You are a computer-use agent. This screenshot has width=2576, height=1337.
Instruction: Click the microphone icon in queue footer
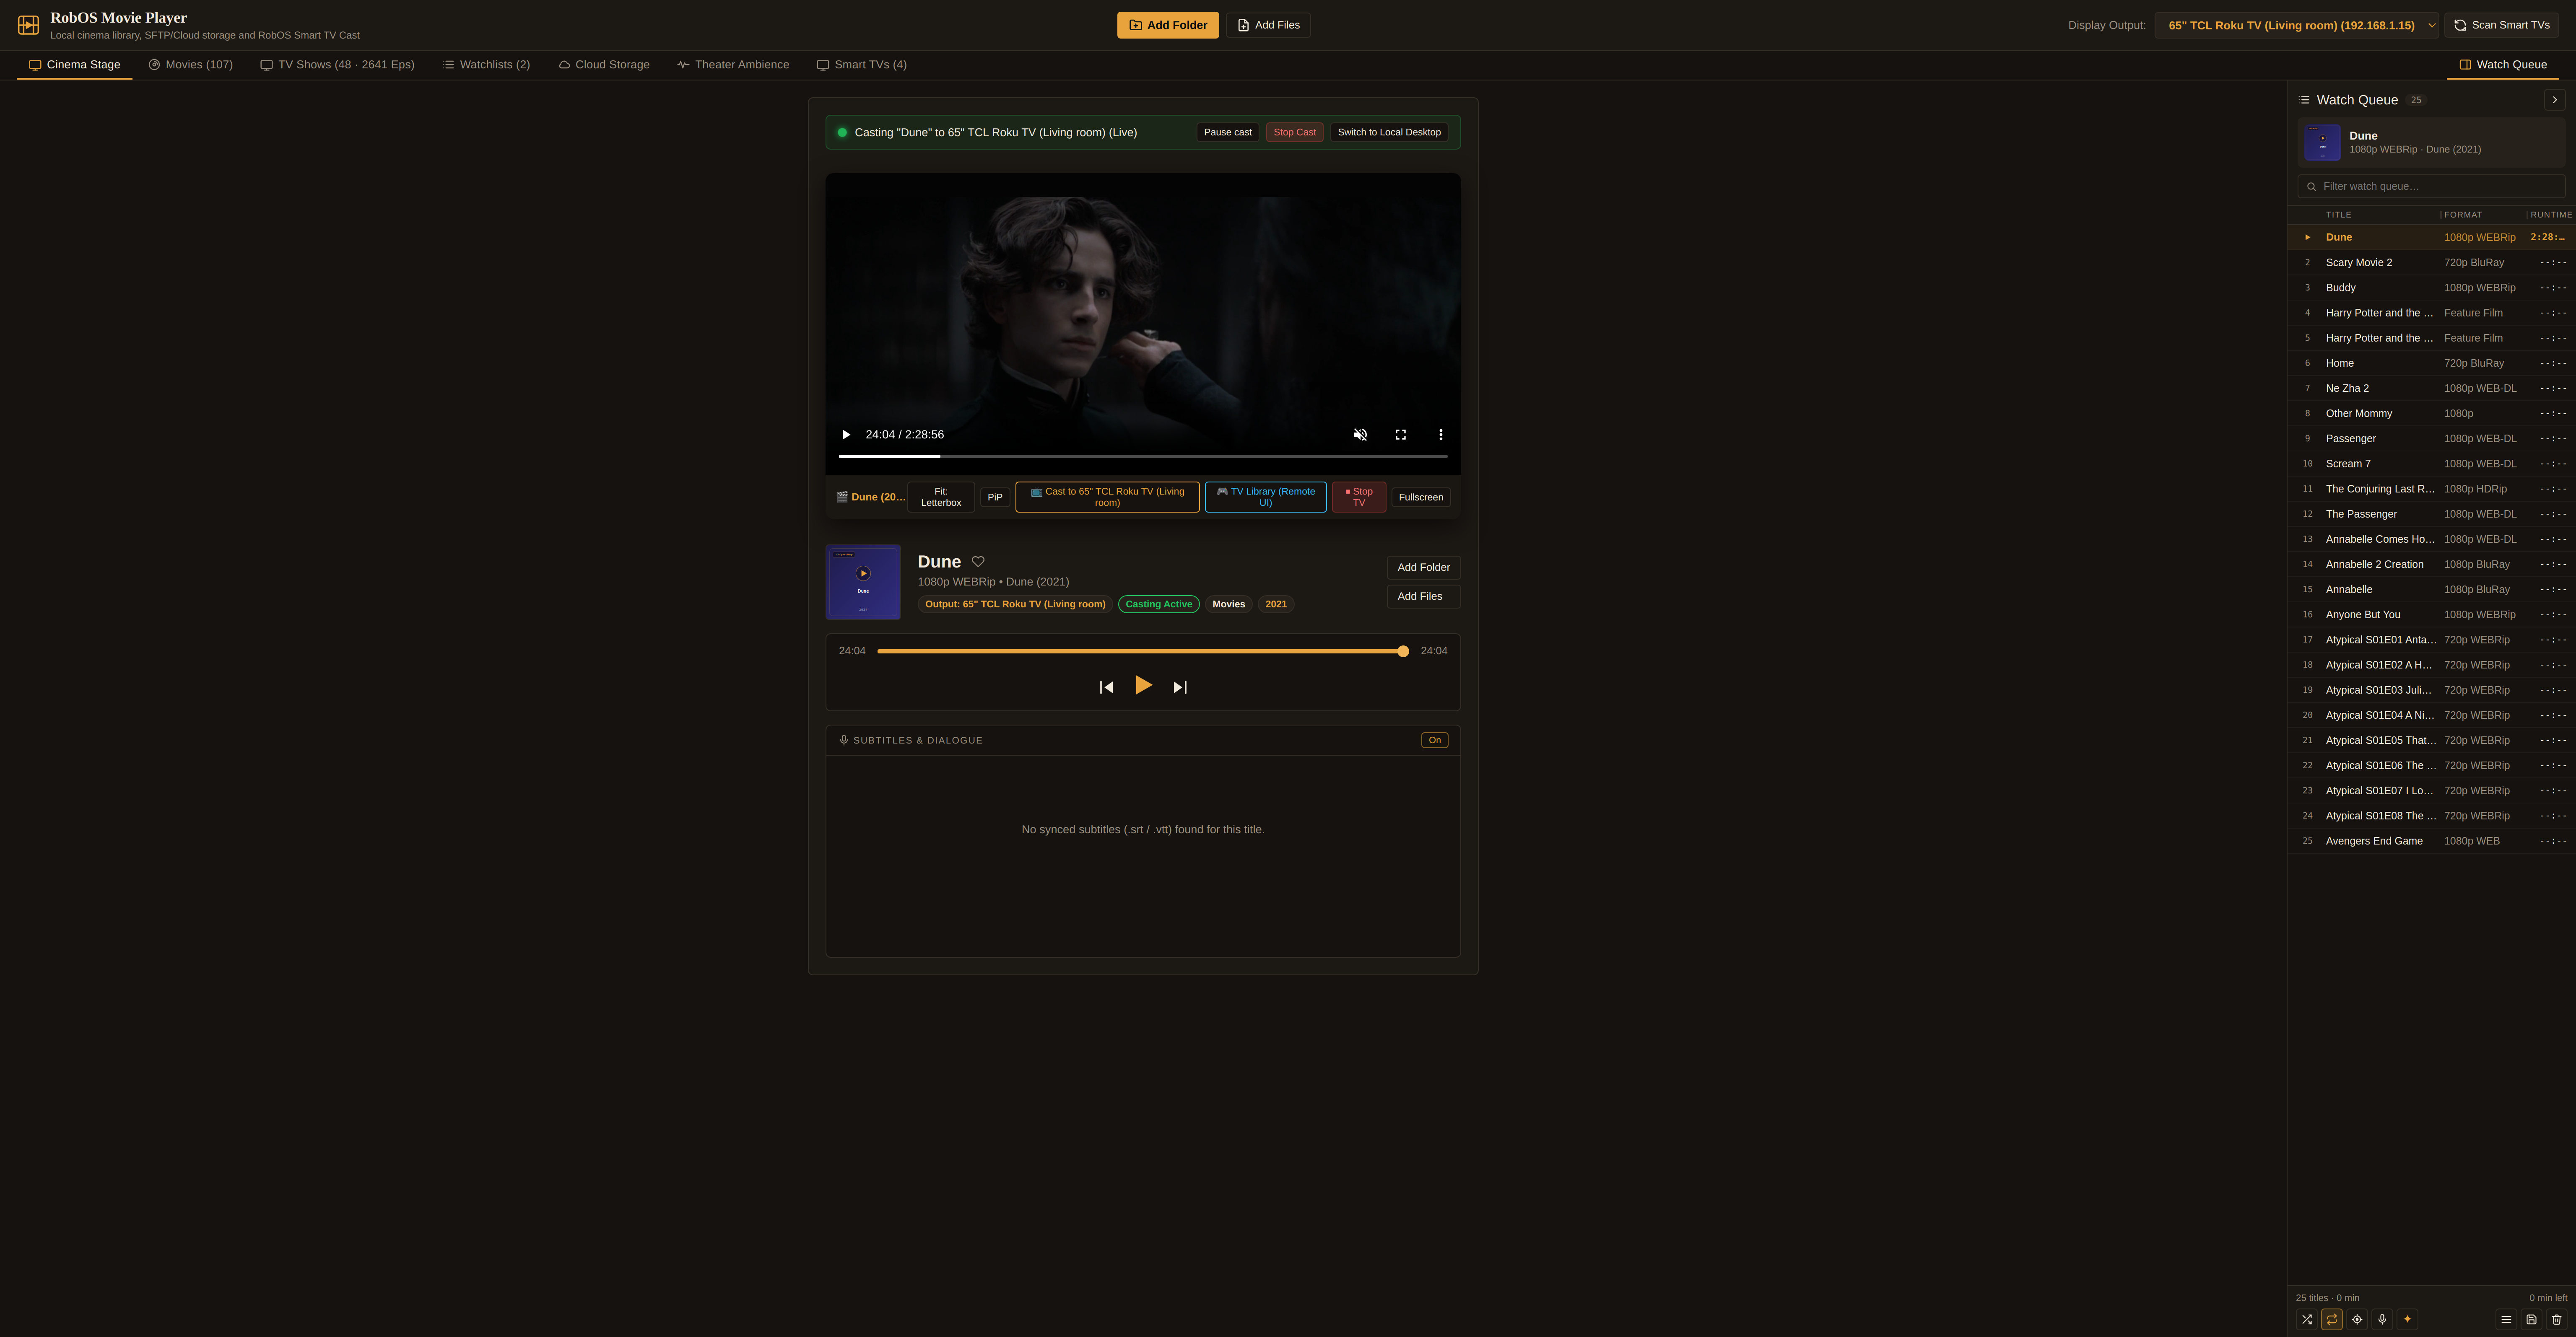click(2382, 1319)
